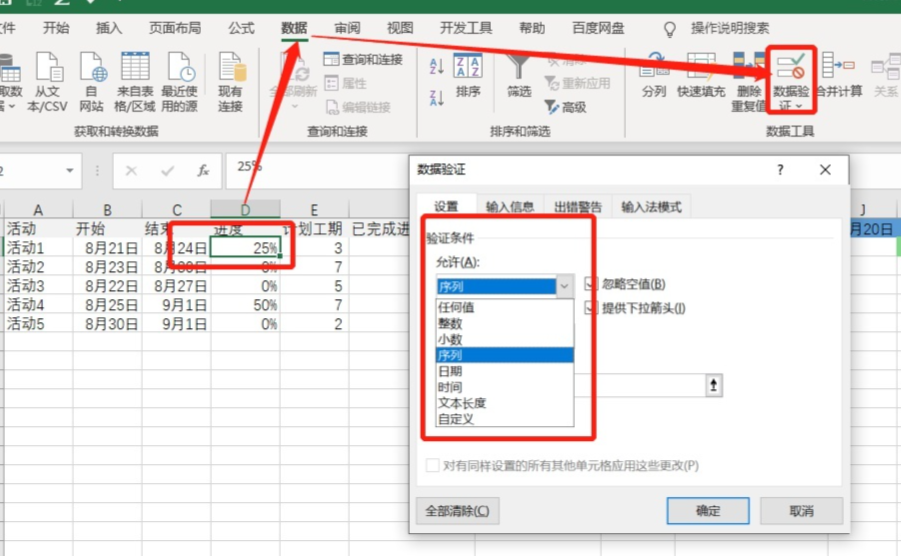Image resolution: width=901 pixels, height=556 pixels.
Task: Select the 活动5 cell
Action: click(x=38, y=324)
